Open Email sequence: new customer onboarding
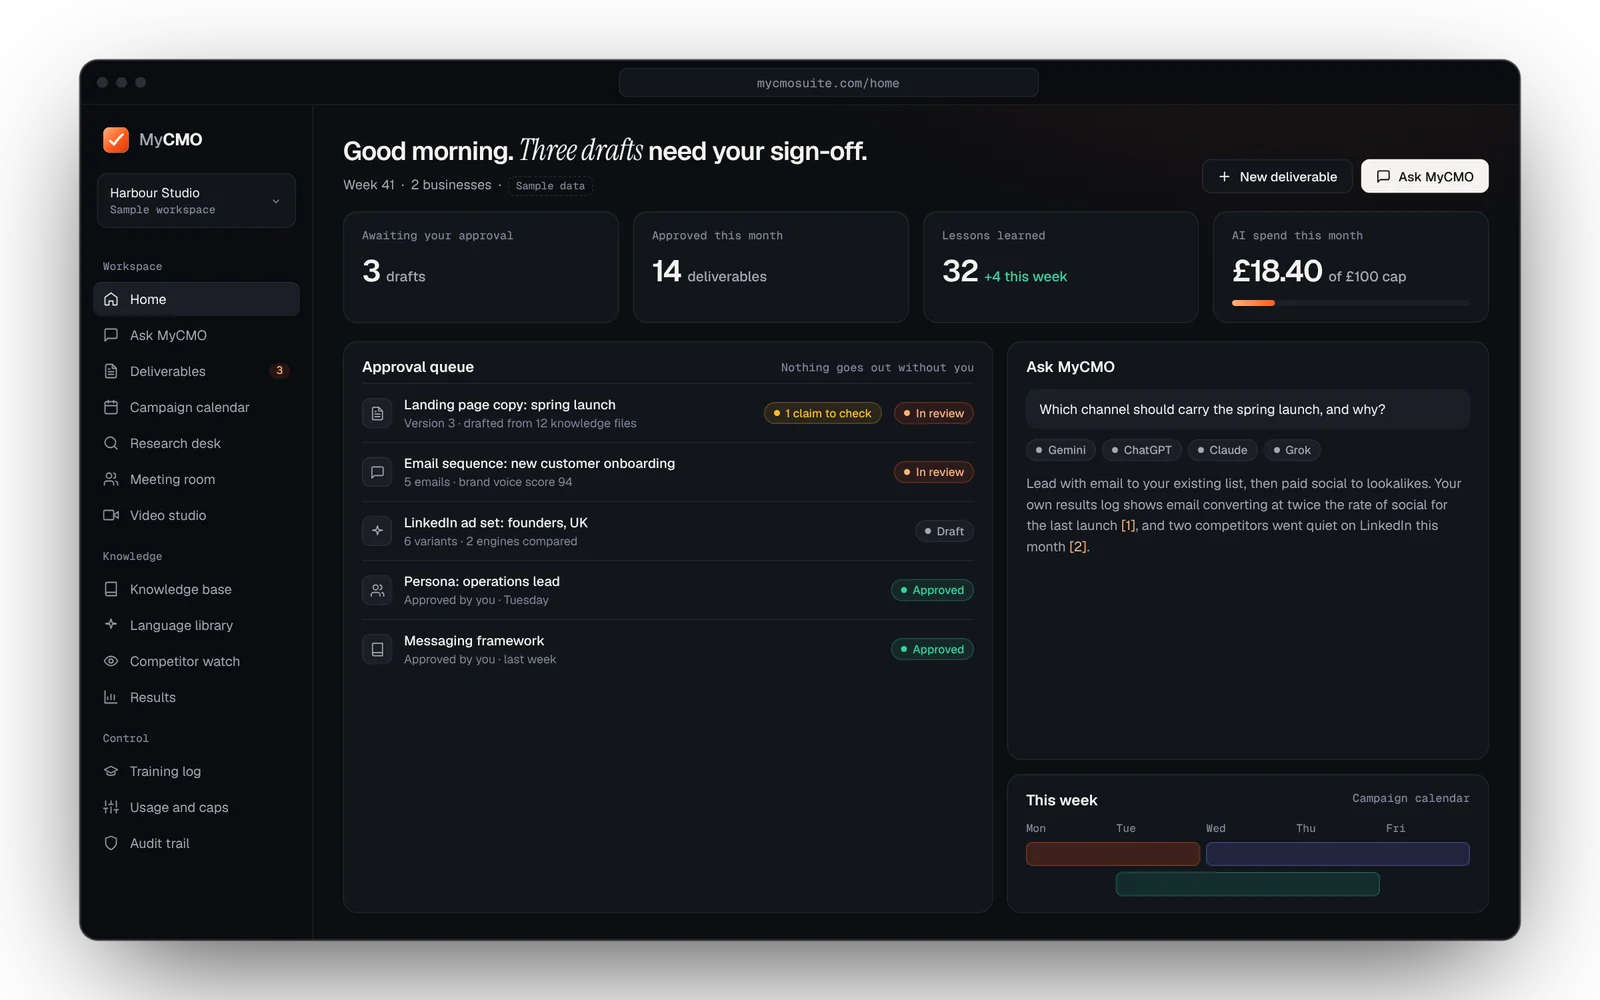 667,472
